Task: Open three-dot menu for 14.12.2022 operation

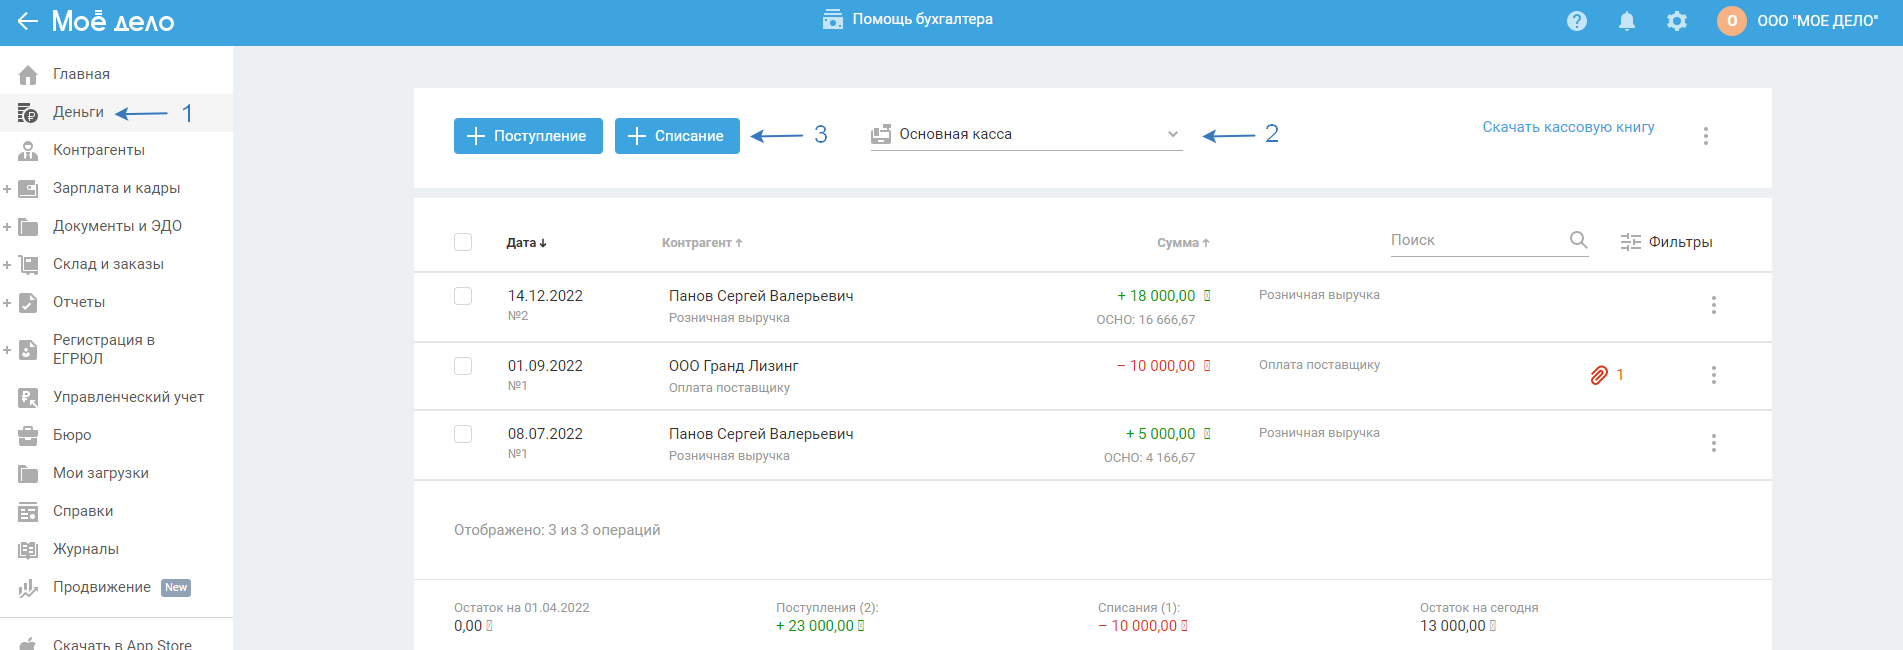Action: pyautogui.click(x=1713, y=305)
